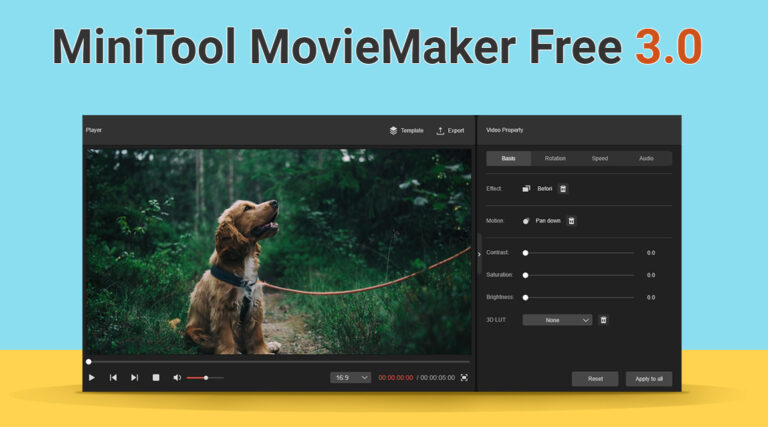Skip to previous frame icon
The image size is (768, 427).
click(x=113, y=378)
